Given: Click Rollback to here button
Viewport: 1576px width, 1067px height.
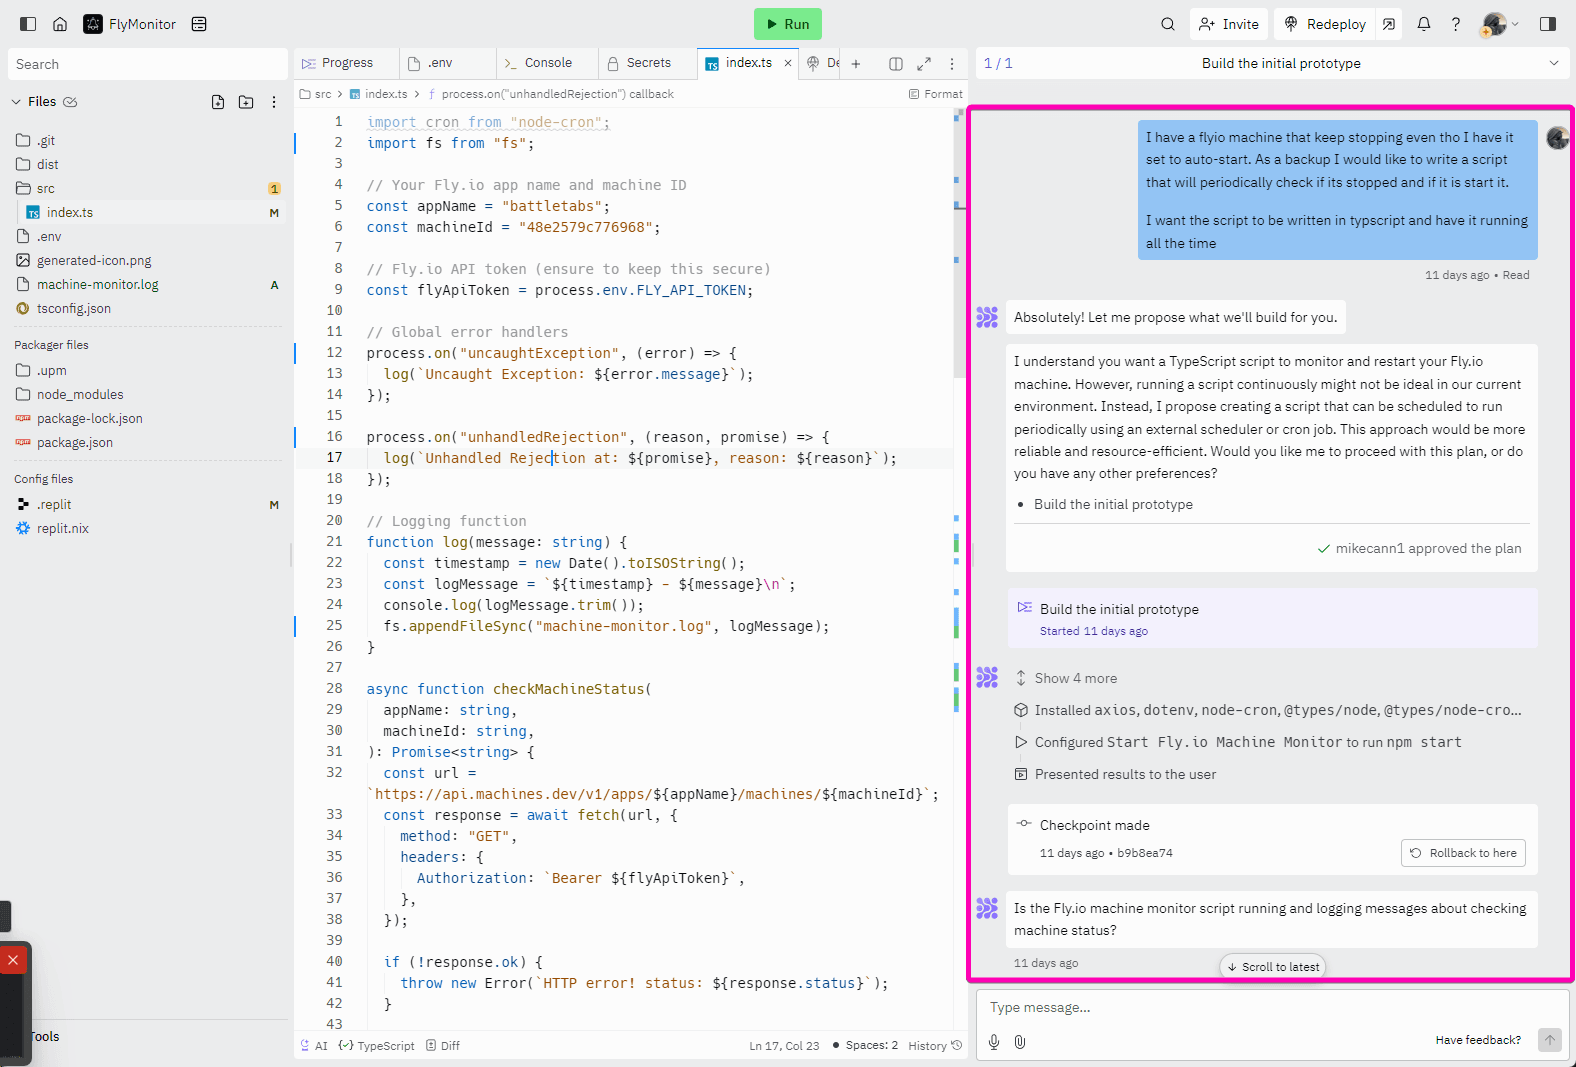Looking at the screenshot, I should 1463,853.
